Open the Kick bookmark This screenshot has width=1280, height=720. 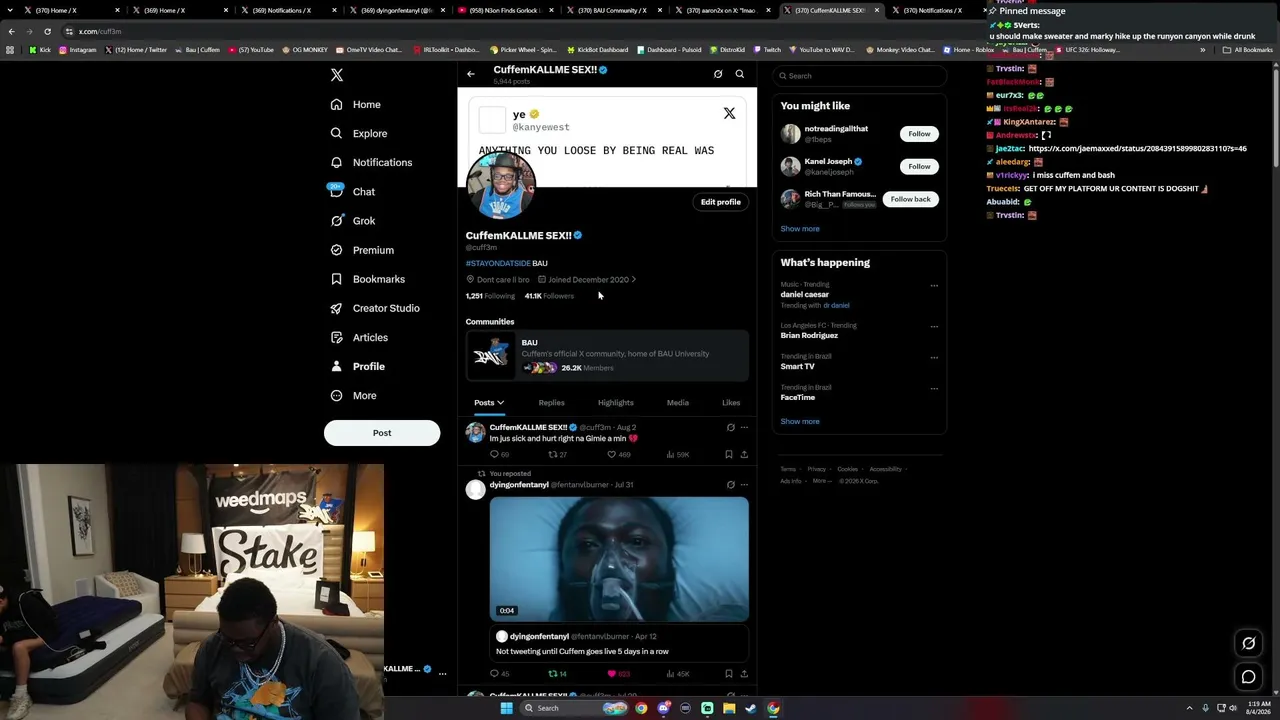coord(40,50)
